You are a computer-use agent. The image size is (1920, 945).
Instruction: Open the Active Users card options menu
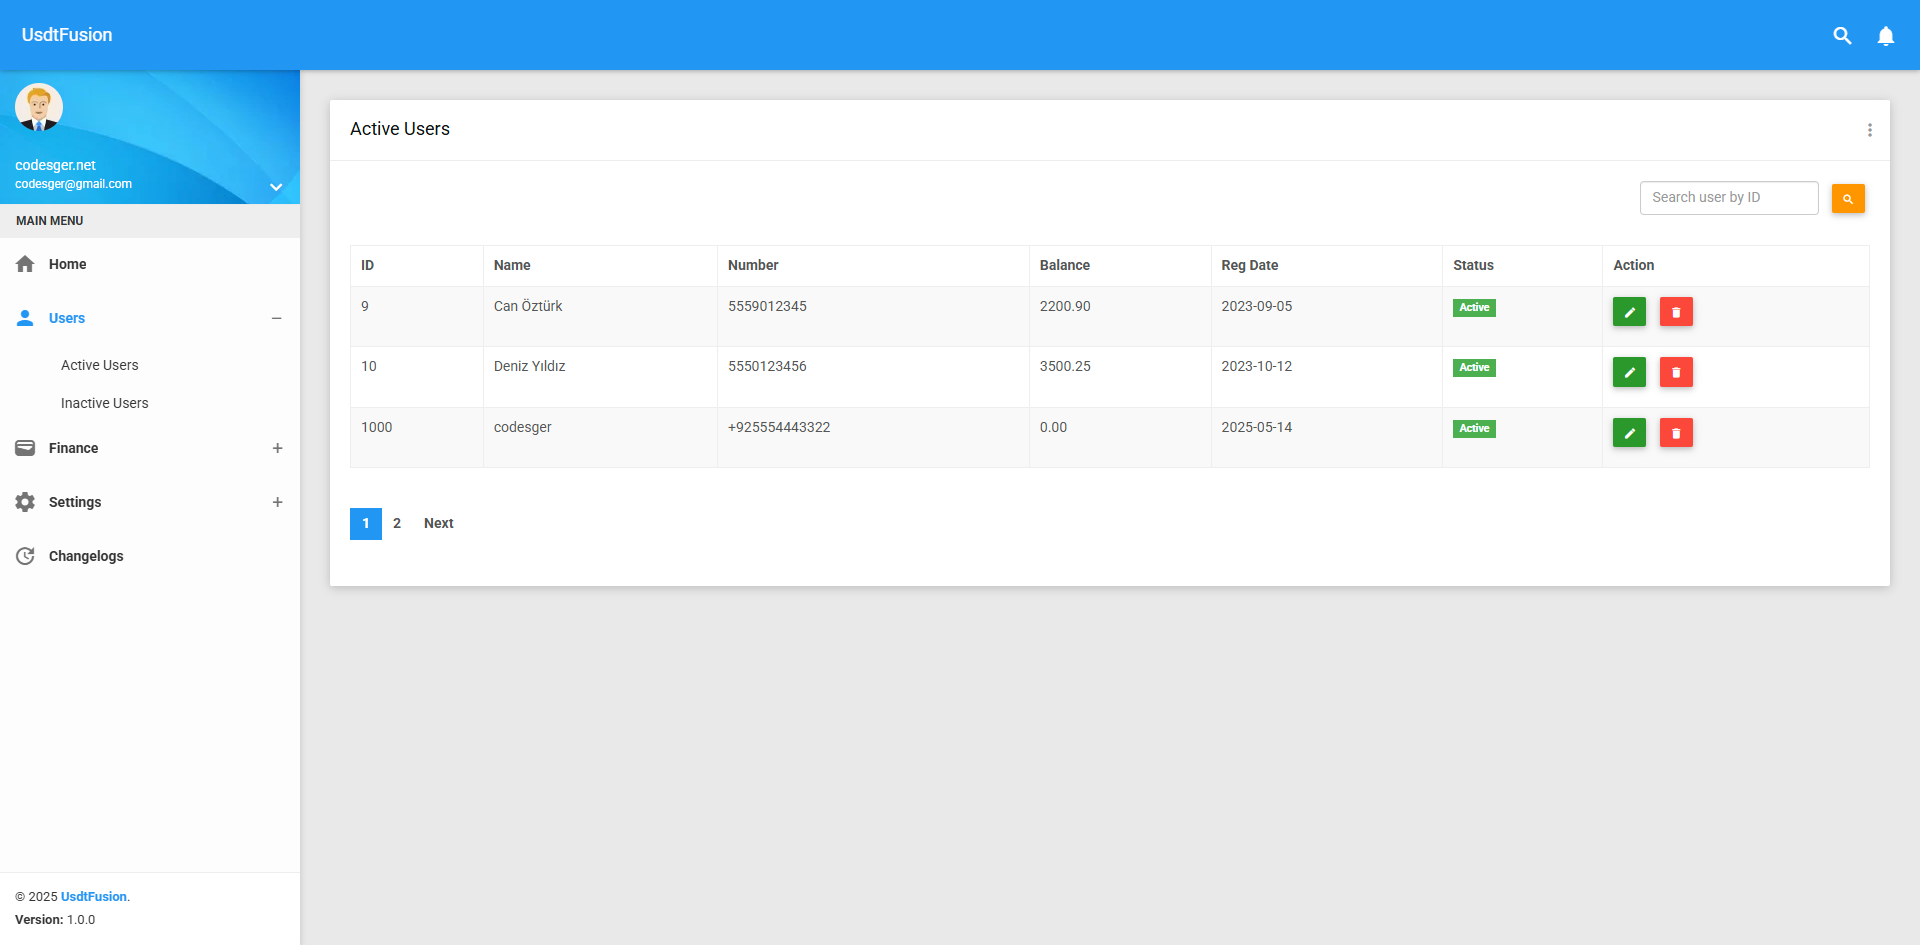(x=1869, y=130)
